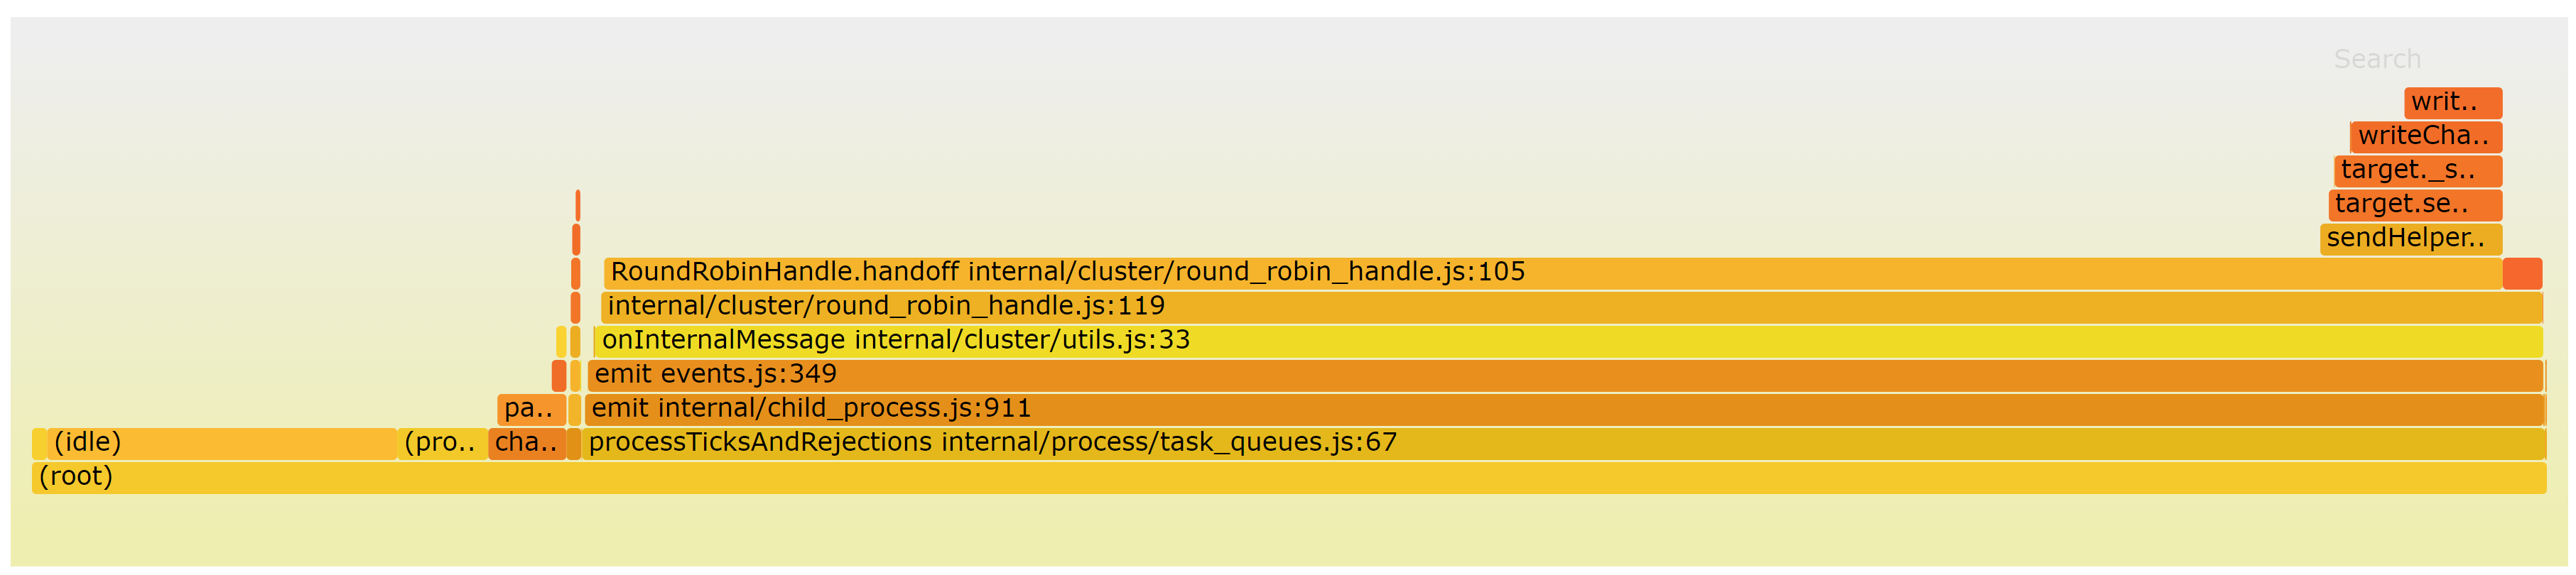Viewport: 2576px width, 575px height.
Task: Zoom into processTicksAndRejections task_queues.js:67 frame
Action: point(1564,443)
